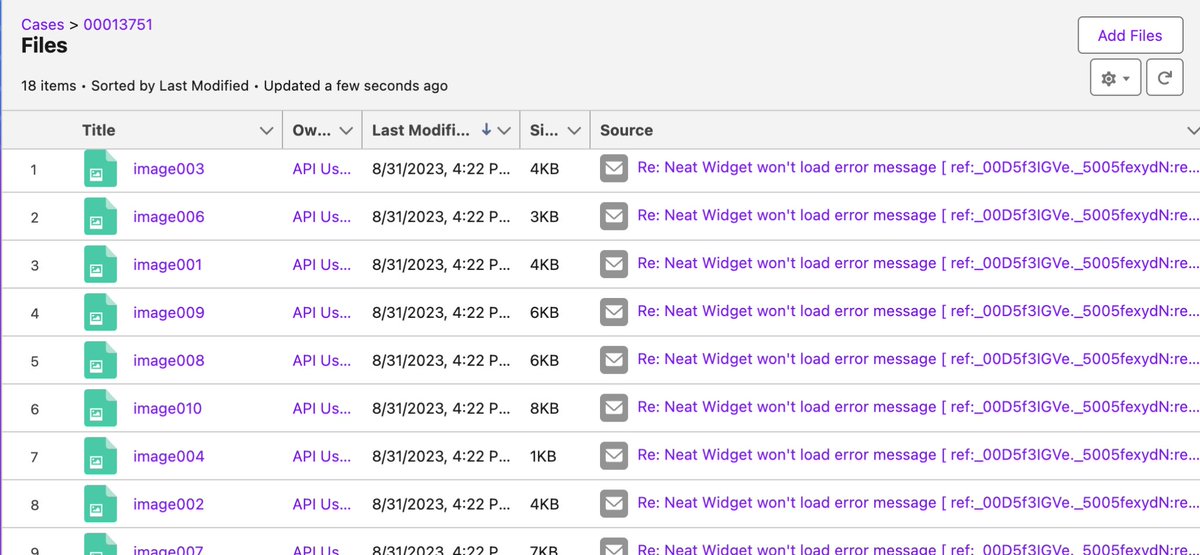Expand the Source column options chevron
This screenshot has height=555, width=1200.
point(1191,131)
